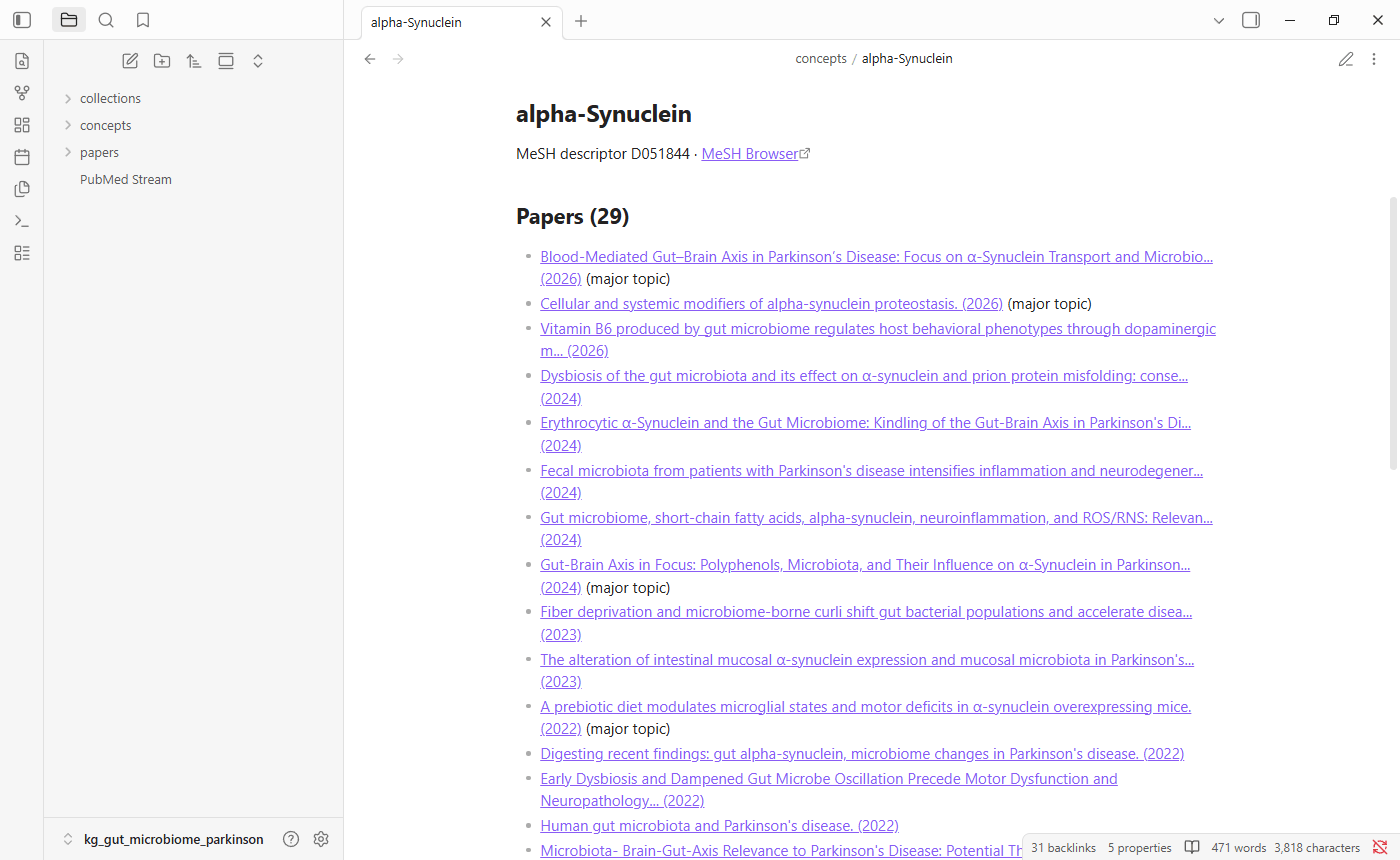Navigate back with the left arrow
1400x860 pixels.
(x=370, y=59)
